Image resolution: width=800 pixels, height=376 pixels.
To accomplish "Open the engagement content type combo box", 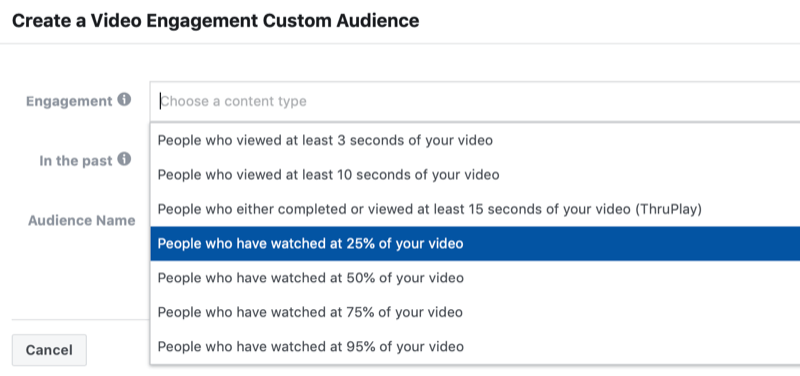I will 474,102.
